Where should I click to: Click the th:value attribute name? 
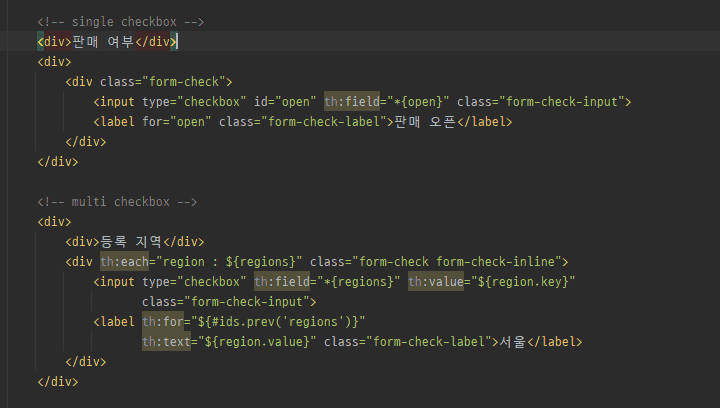(x=436, y=281)
